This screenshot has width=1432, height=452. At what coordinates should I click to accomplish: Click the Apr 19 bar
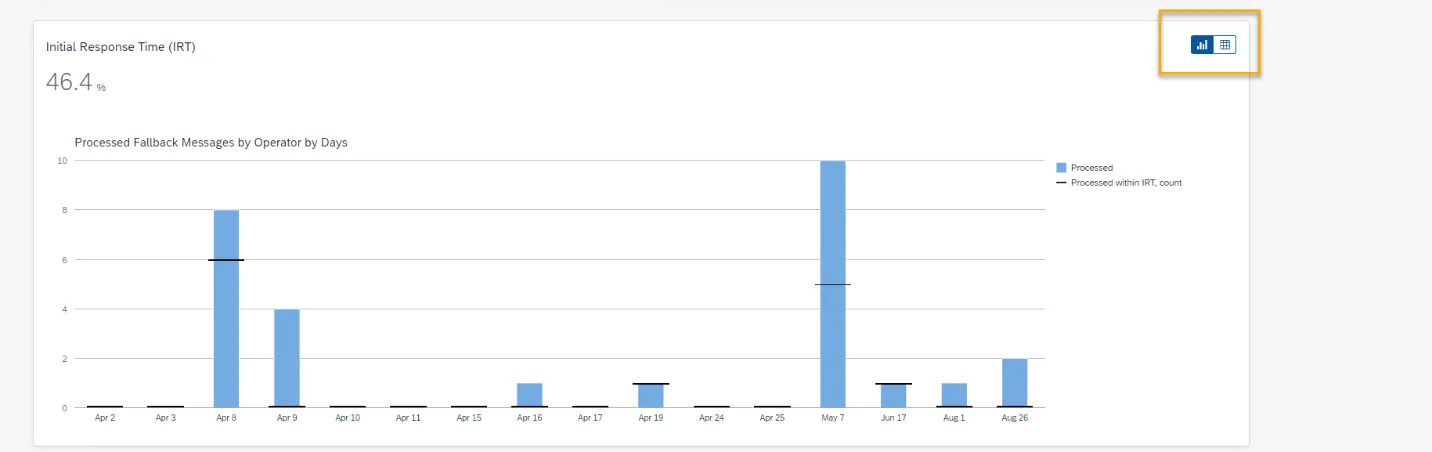[651, 395]
